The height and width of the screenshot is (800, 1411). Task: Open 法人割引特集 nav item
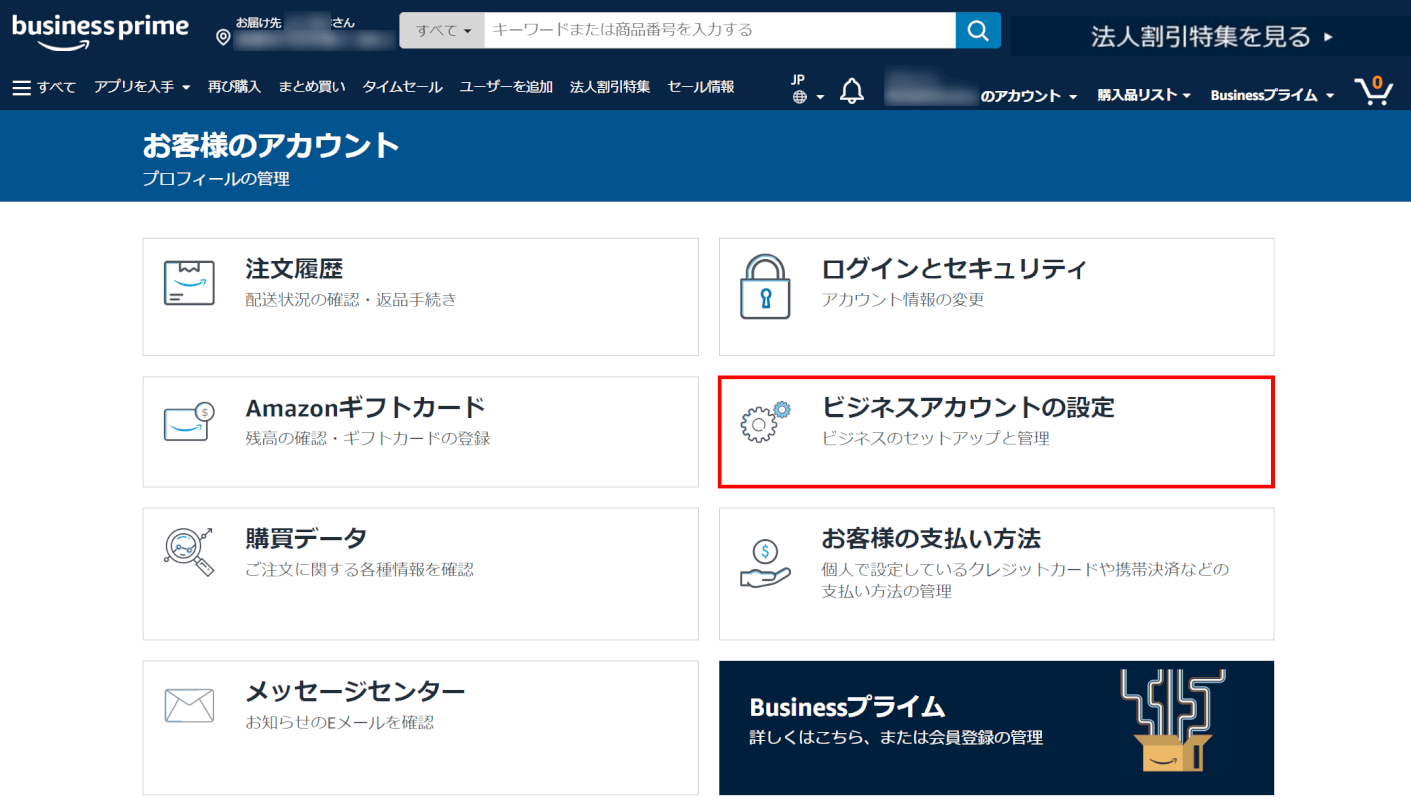(x=610, y=87)
